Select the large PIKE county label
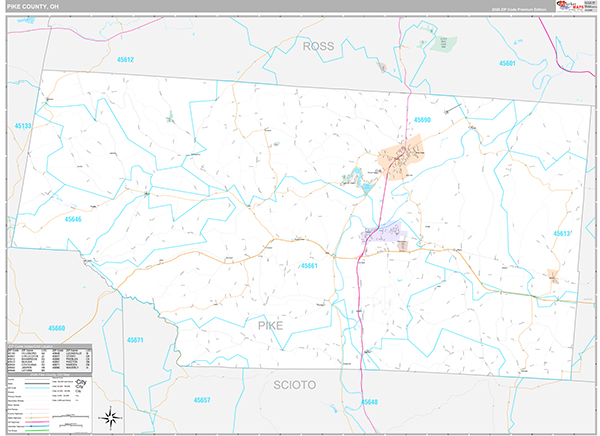Viewport: 600px width, 436px height. (271, 326)
